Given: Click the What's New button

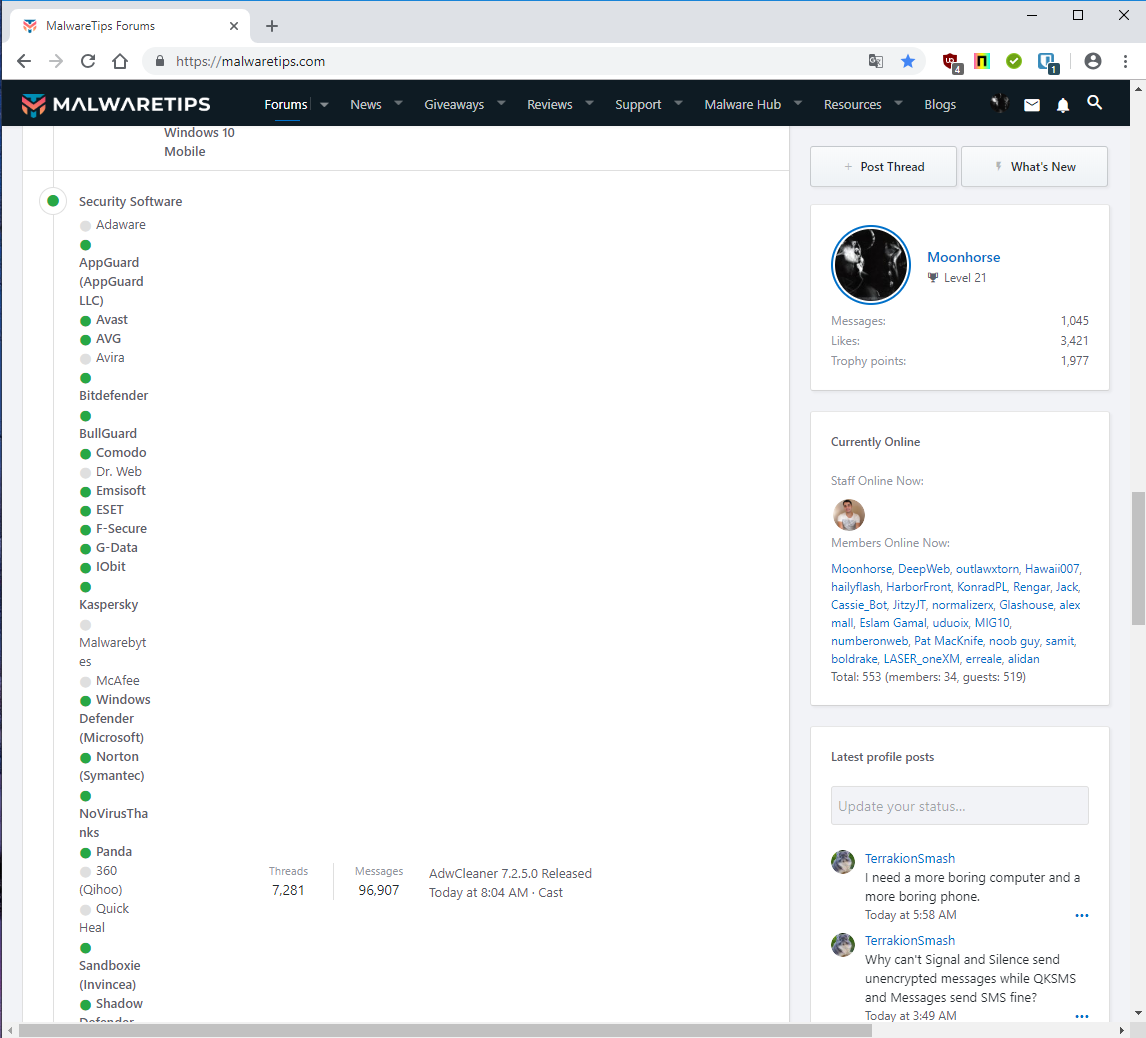Looking at the screenshot, I should click(x=1034, y=167).
